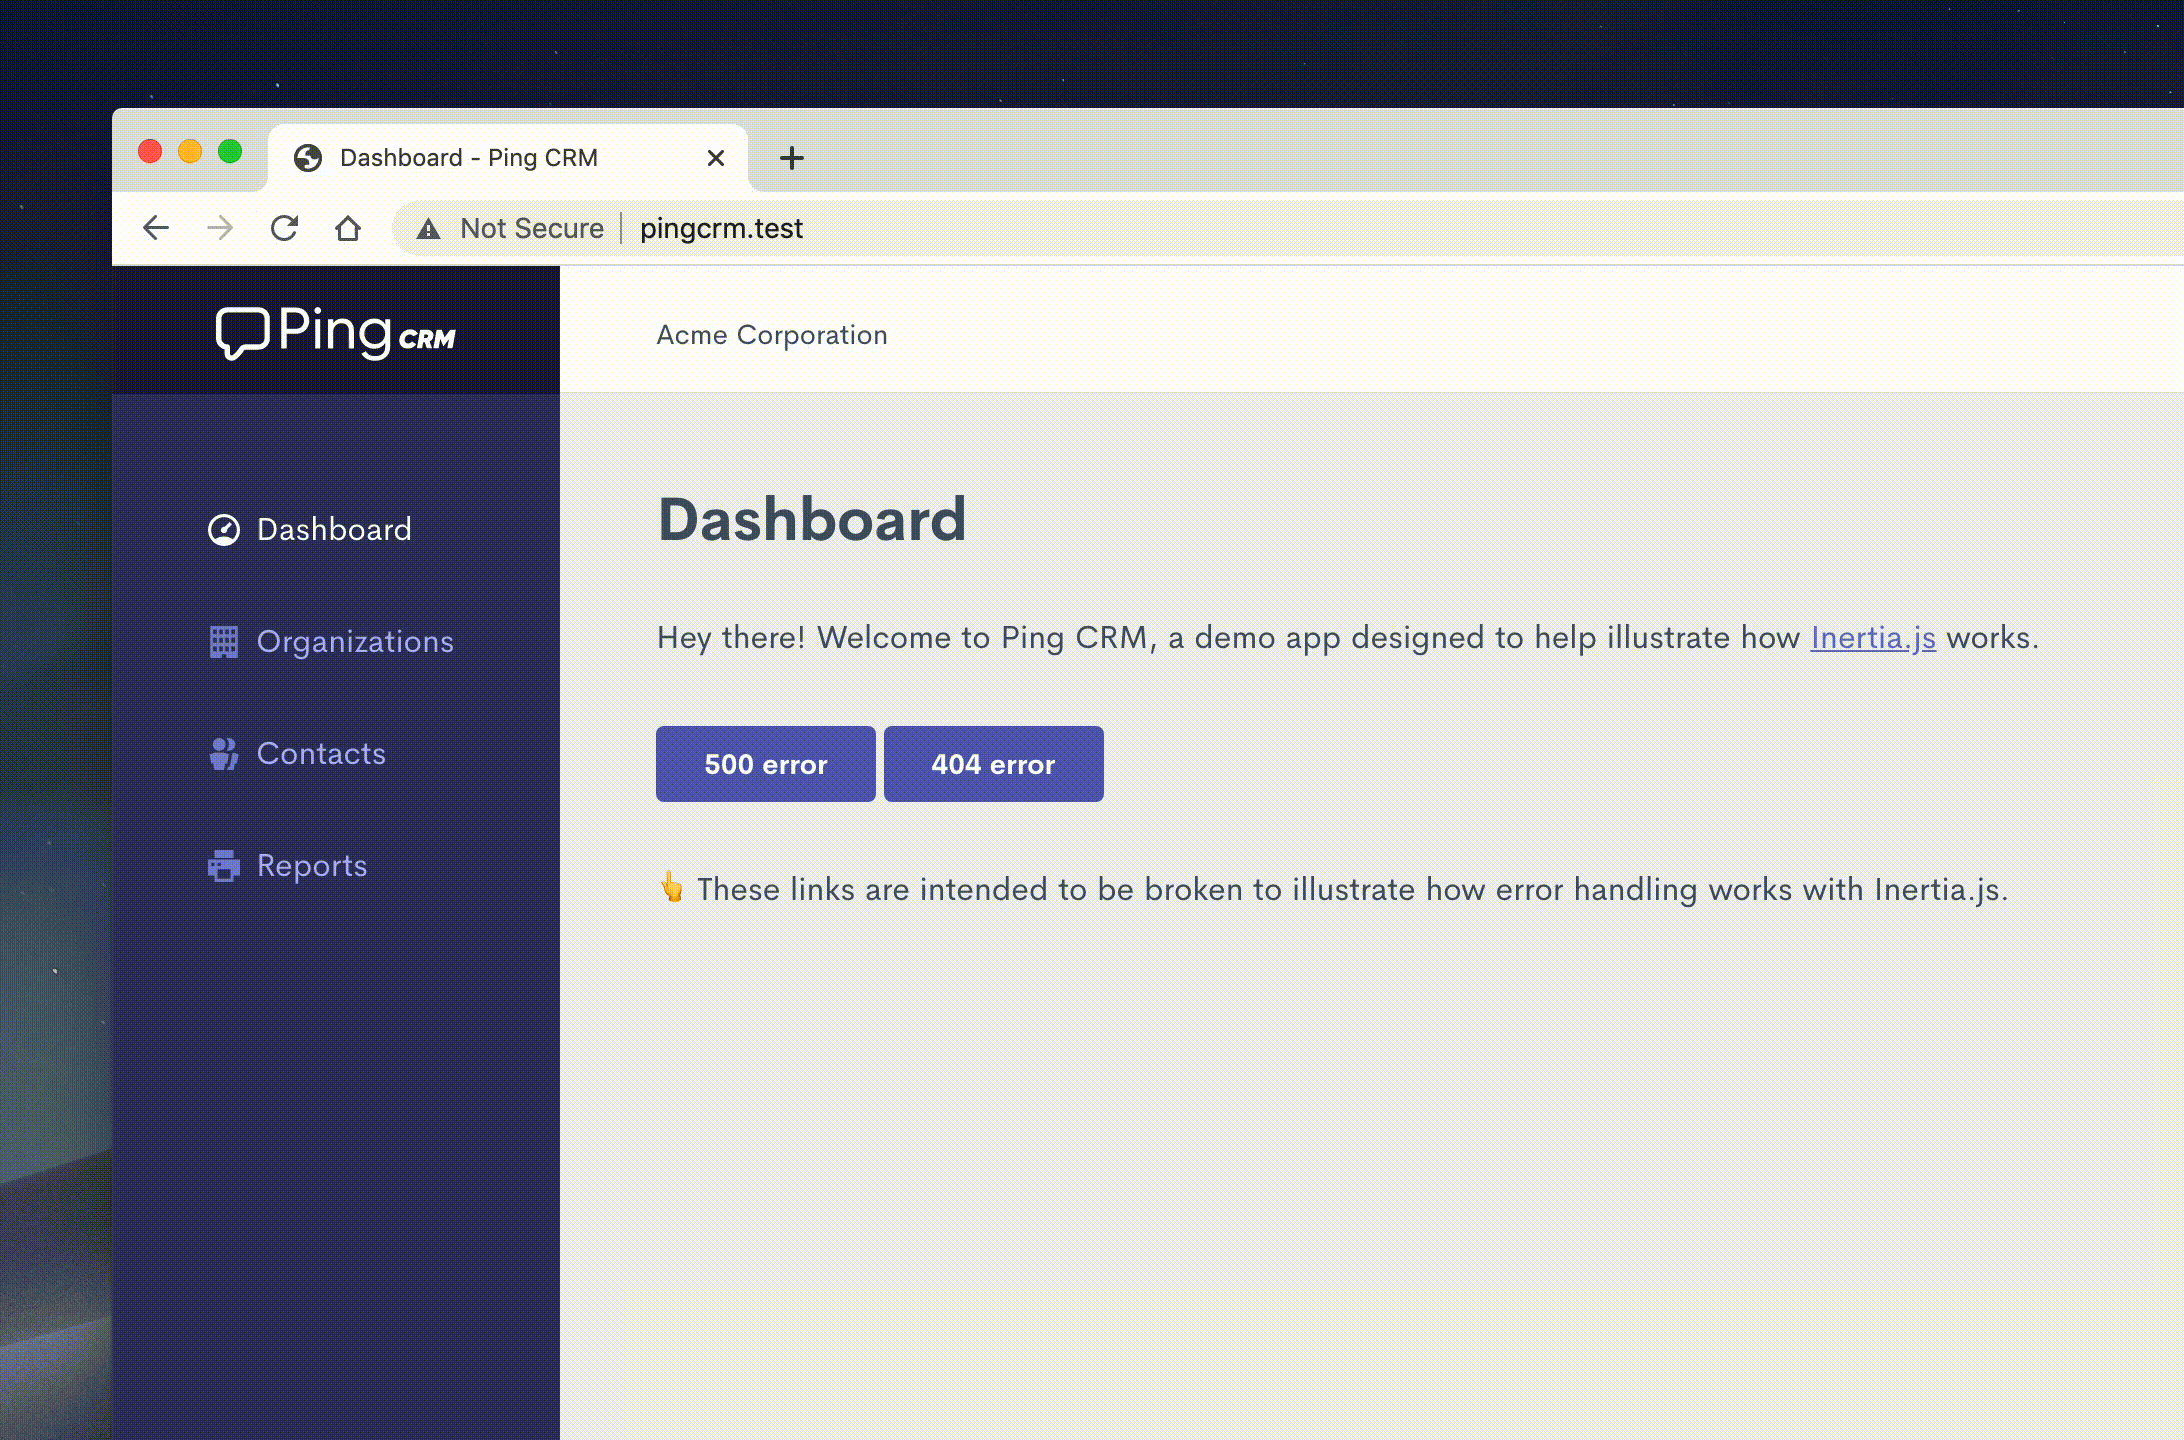2184x1440 pixels.
Task: Click the Not Secure warning icon
Action: [429, 229]
